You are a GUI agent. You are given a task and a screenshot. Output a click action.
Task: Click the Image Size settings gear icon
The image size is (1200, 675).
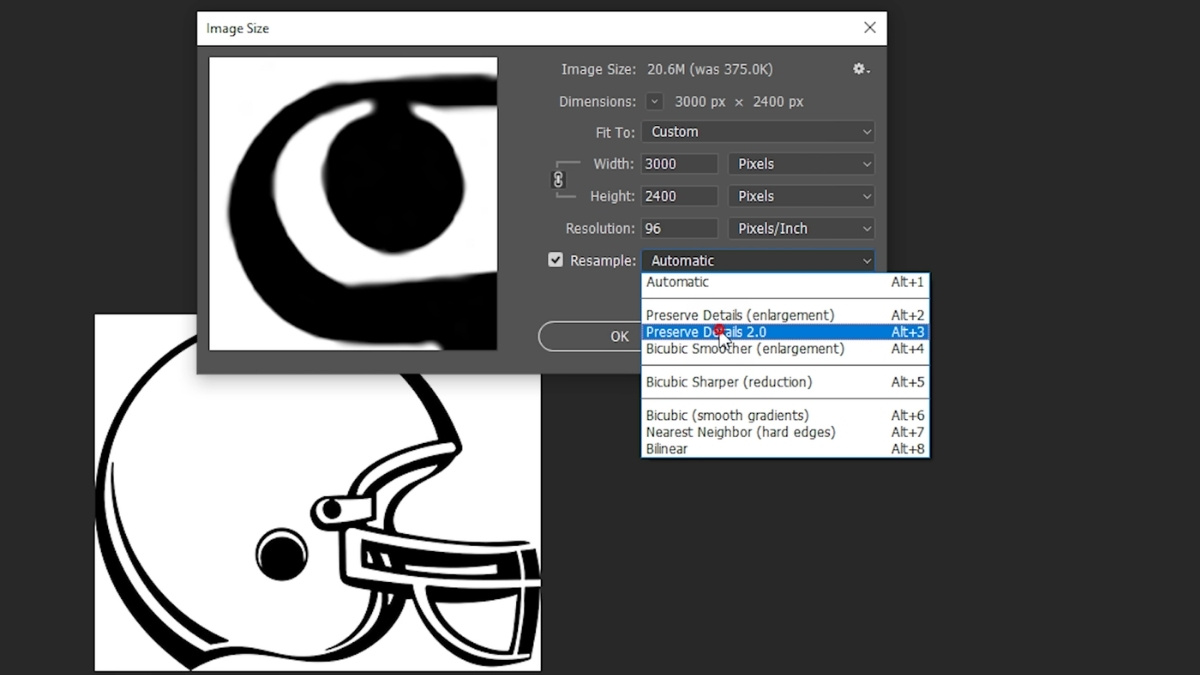[860, 69]
